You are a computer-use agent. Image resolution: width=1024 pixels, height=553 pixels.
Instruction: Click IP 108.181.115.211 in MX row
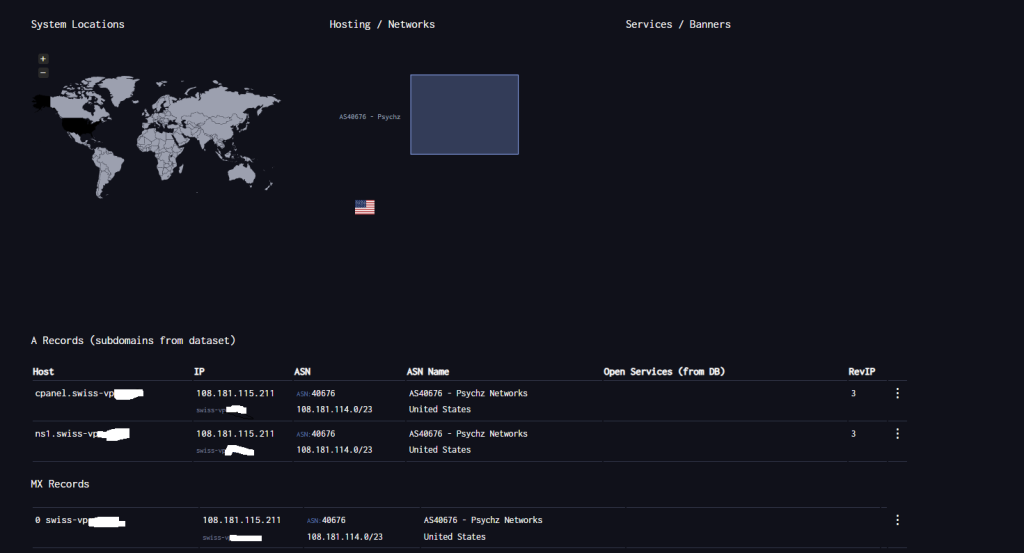[x=241, y=520]
